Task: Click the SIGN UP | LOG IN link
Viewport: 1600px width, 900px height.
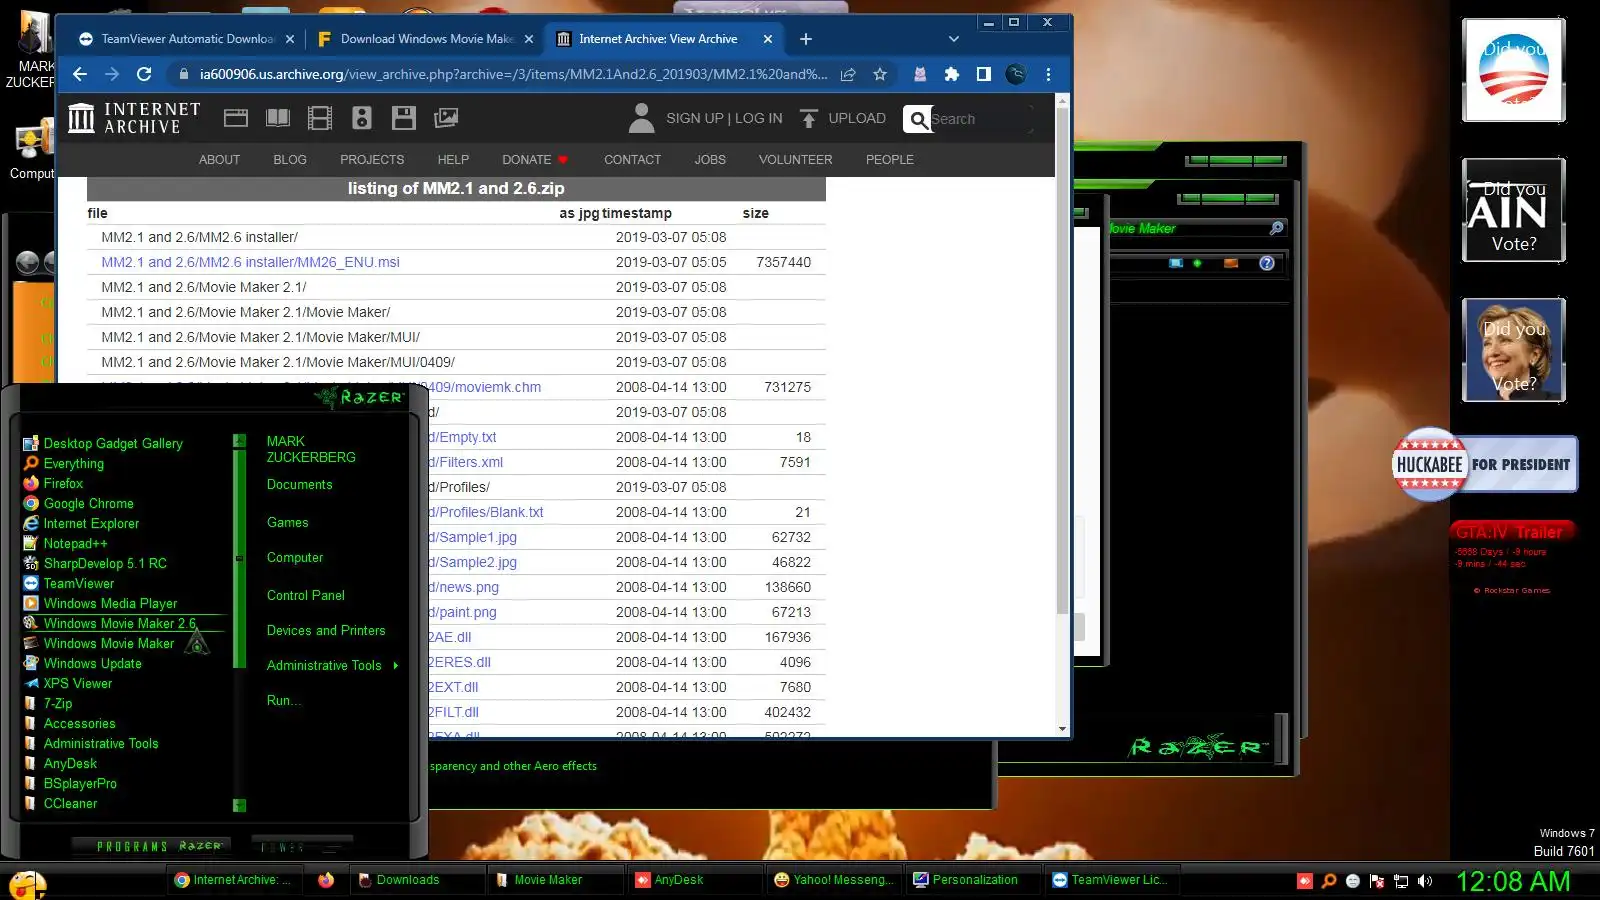Action: tap(724, 118)
